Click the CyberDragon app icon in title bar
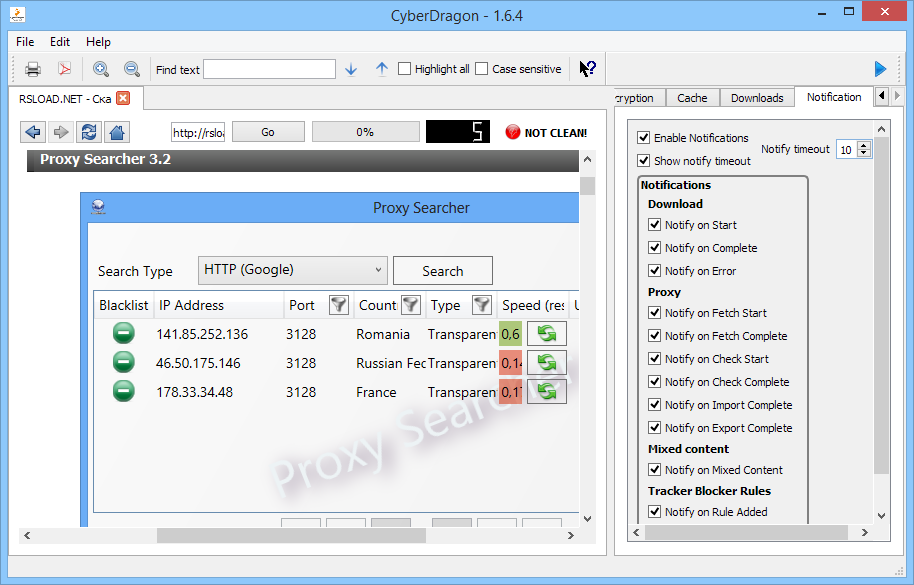 [17, 15]
